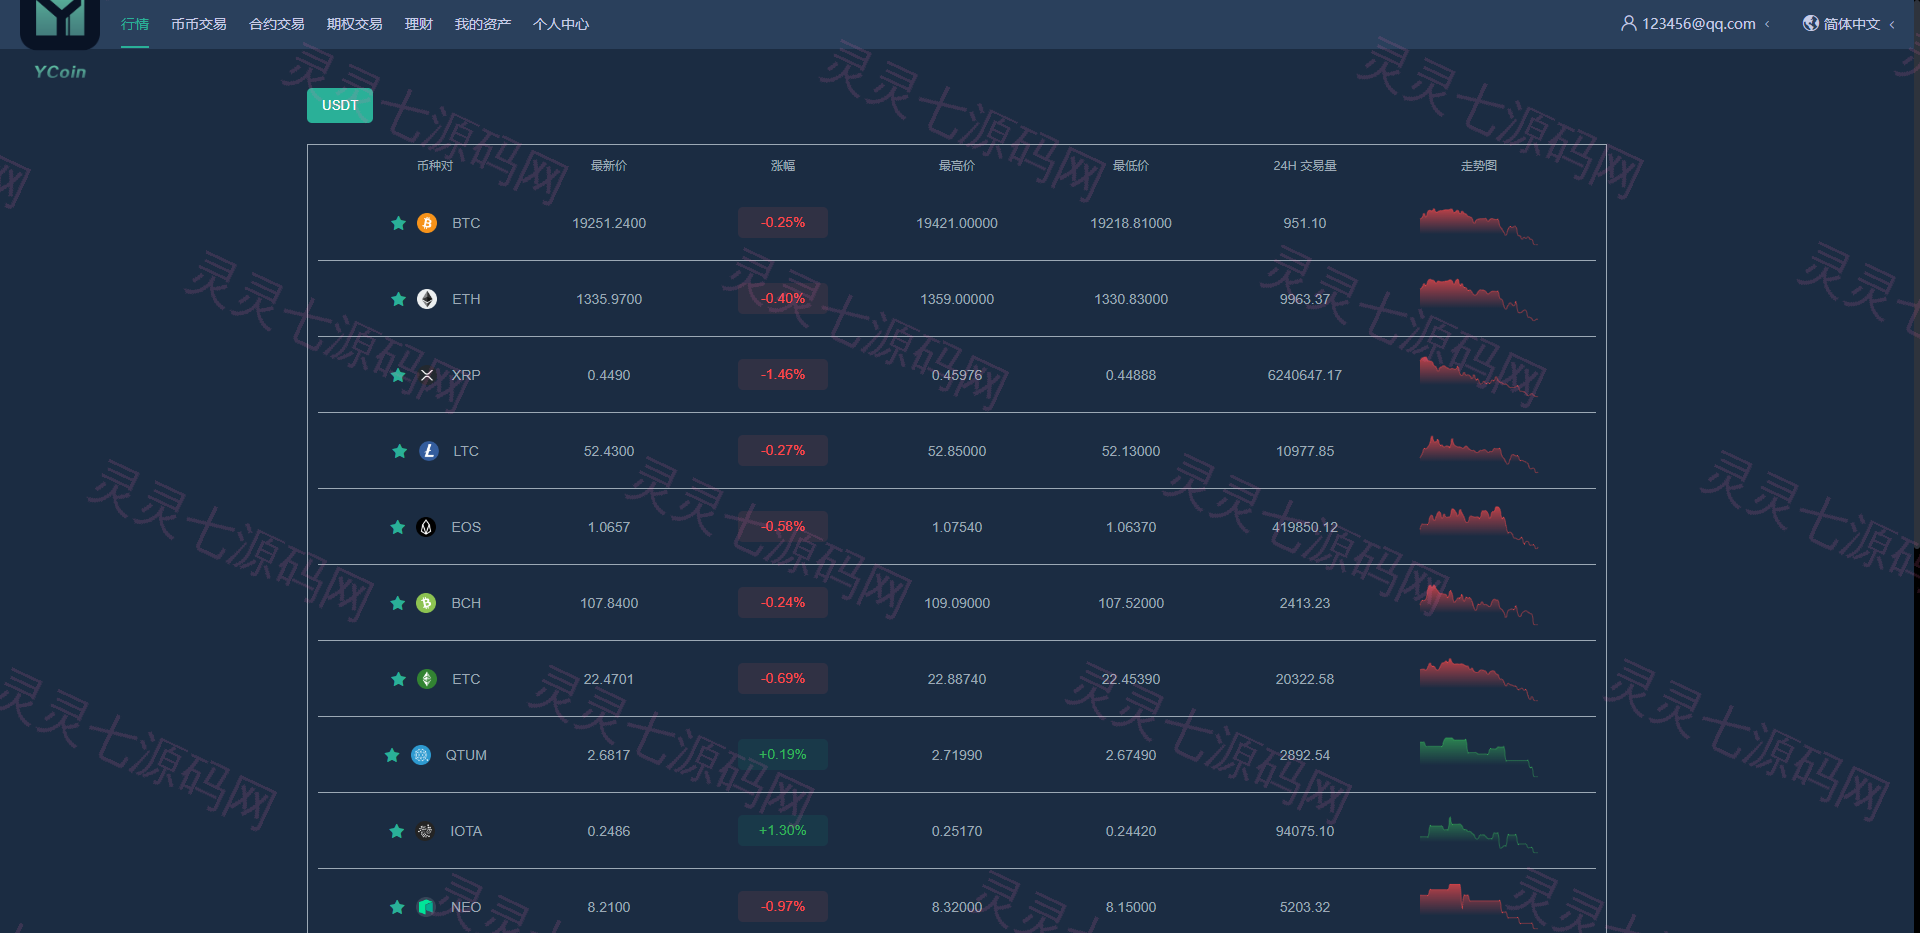Screen dimensions: 1920x933
Task: Toggle favorite star for EOS
Action: click(398, 527)
